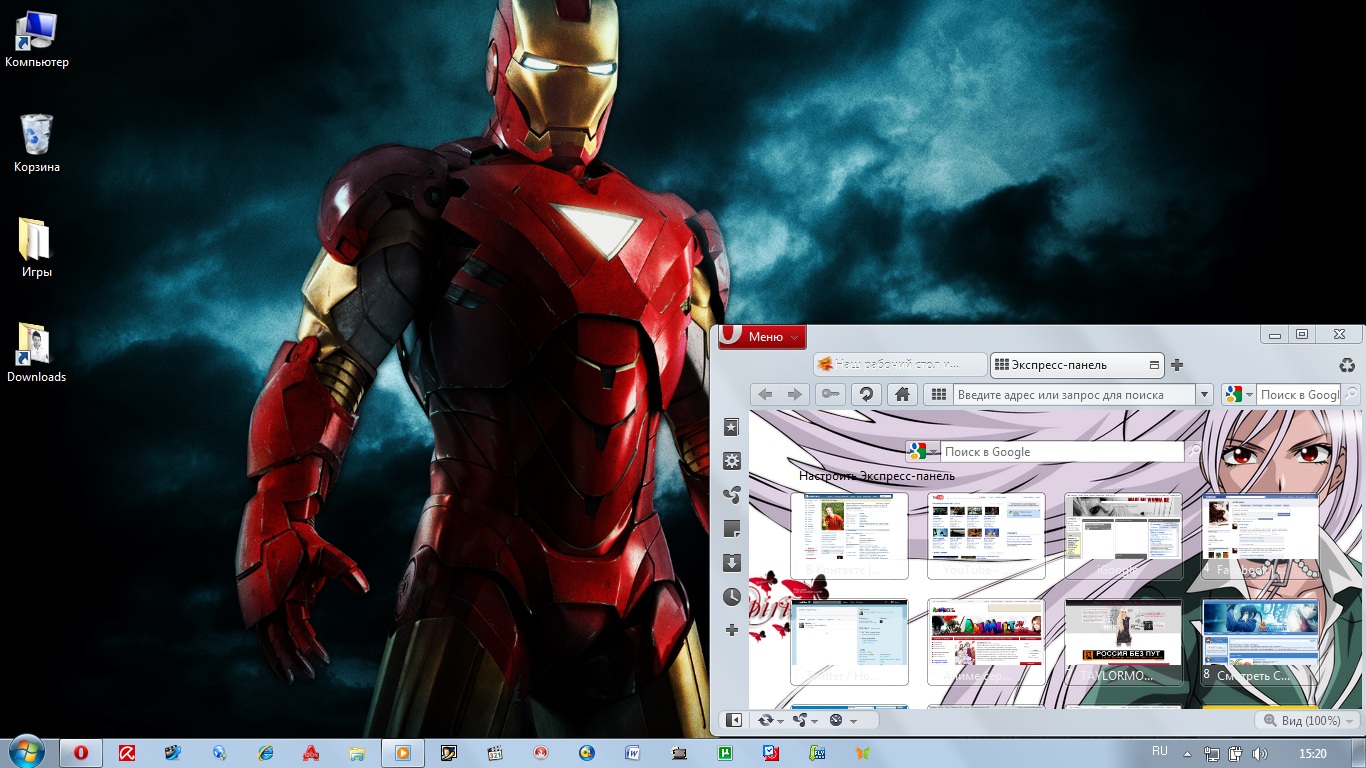
Task: Open iGoogle speed dial thumbnail
Action: [1123, 535]
